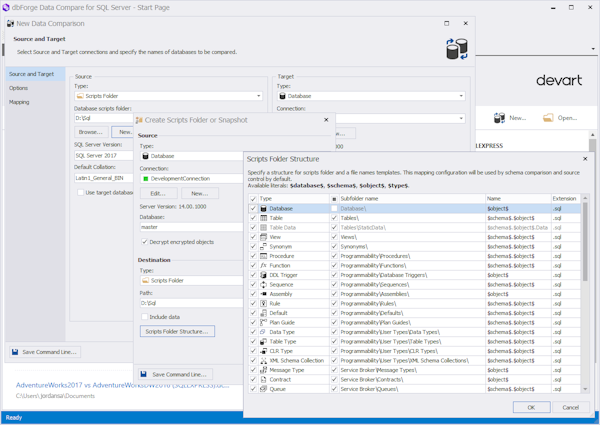Expand the Start Page top-right dropdown arrow
Screen dimensions: 600x425
[x=593, y=49]
